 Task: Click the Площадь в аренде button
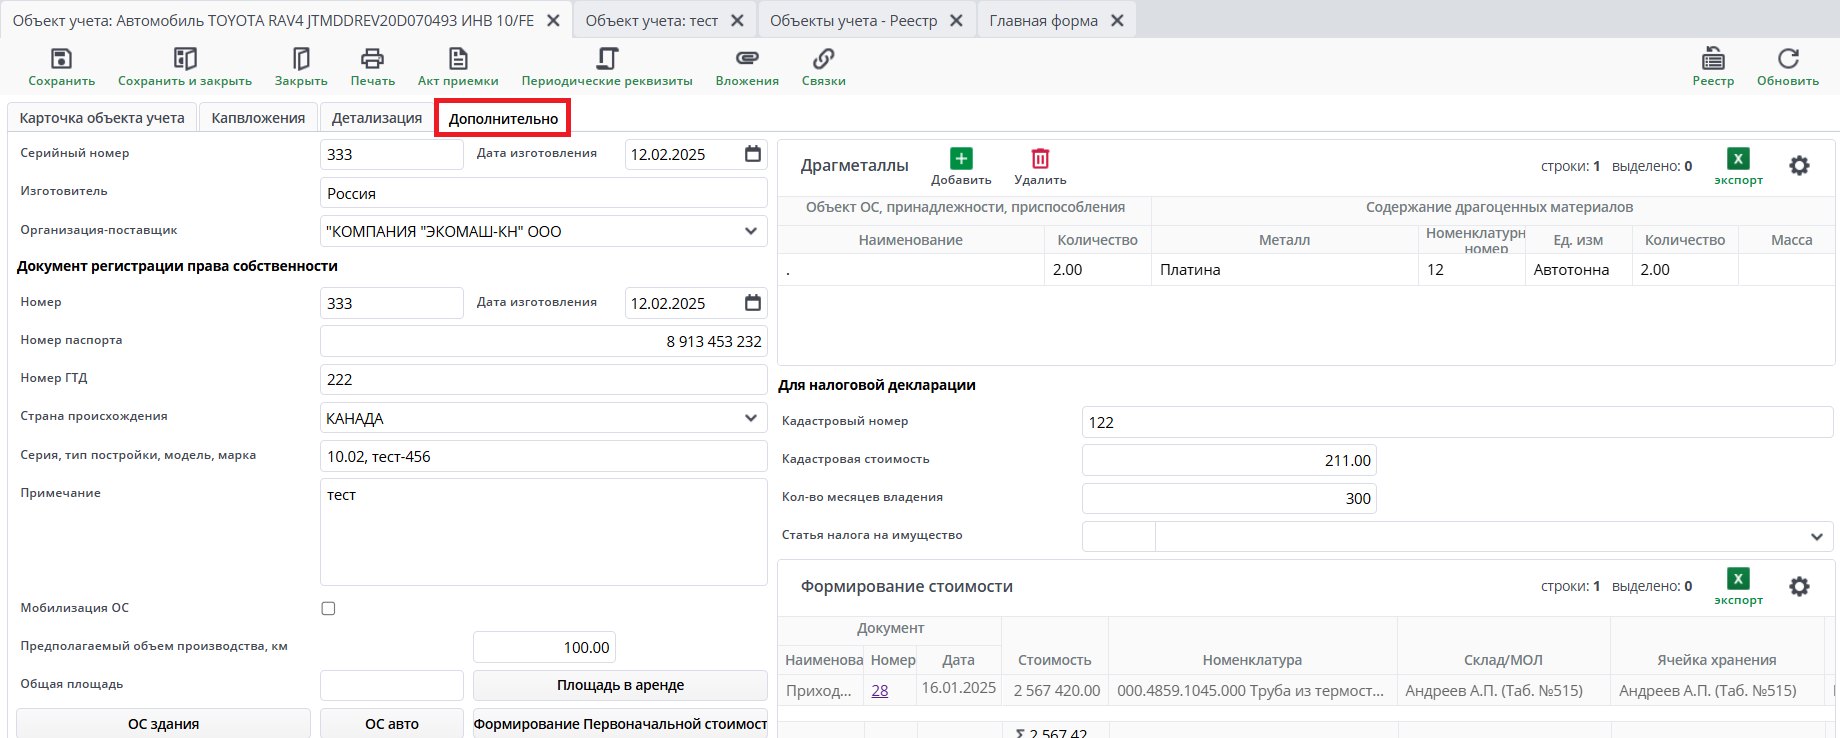point(620,686)
